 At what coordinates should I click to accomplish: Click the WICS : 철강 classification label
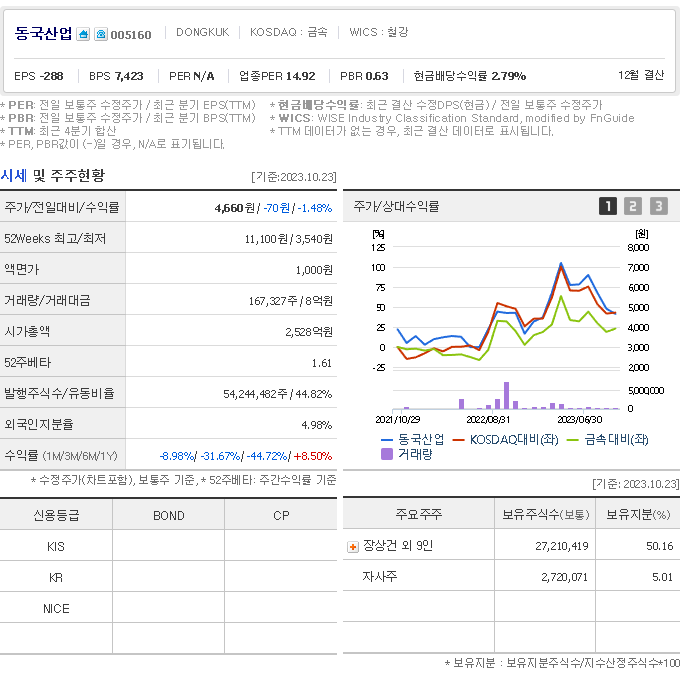378,32
